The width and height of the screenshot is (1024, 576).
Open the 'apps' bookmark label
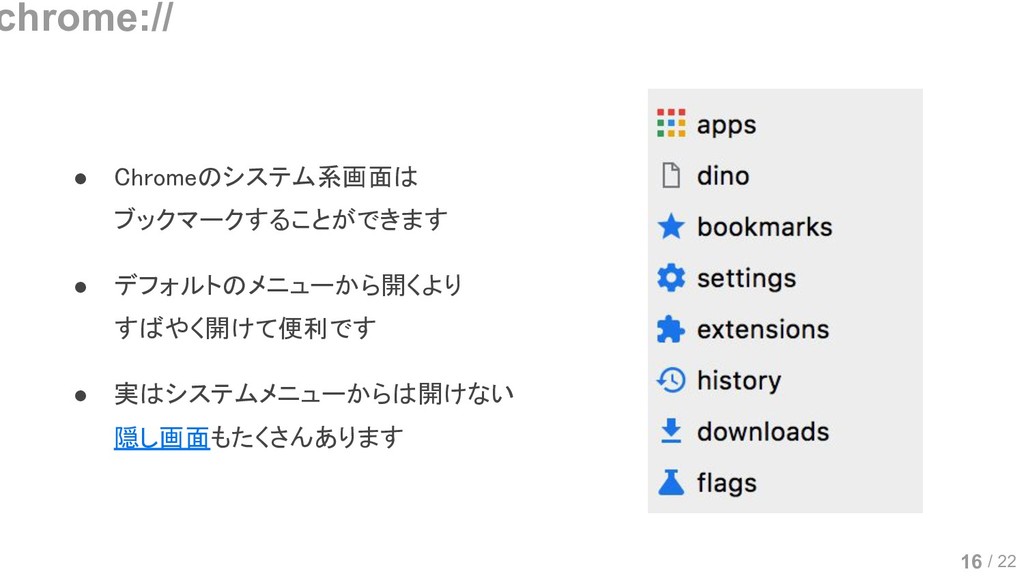click(726, 125)
